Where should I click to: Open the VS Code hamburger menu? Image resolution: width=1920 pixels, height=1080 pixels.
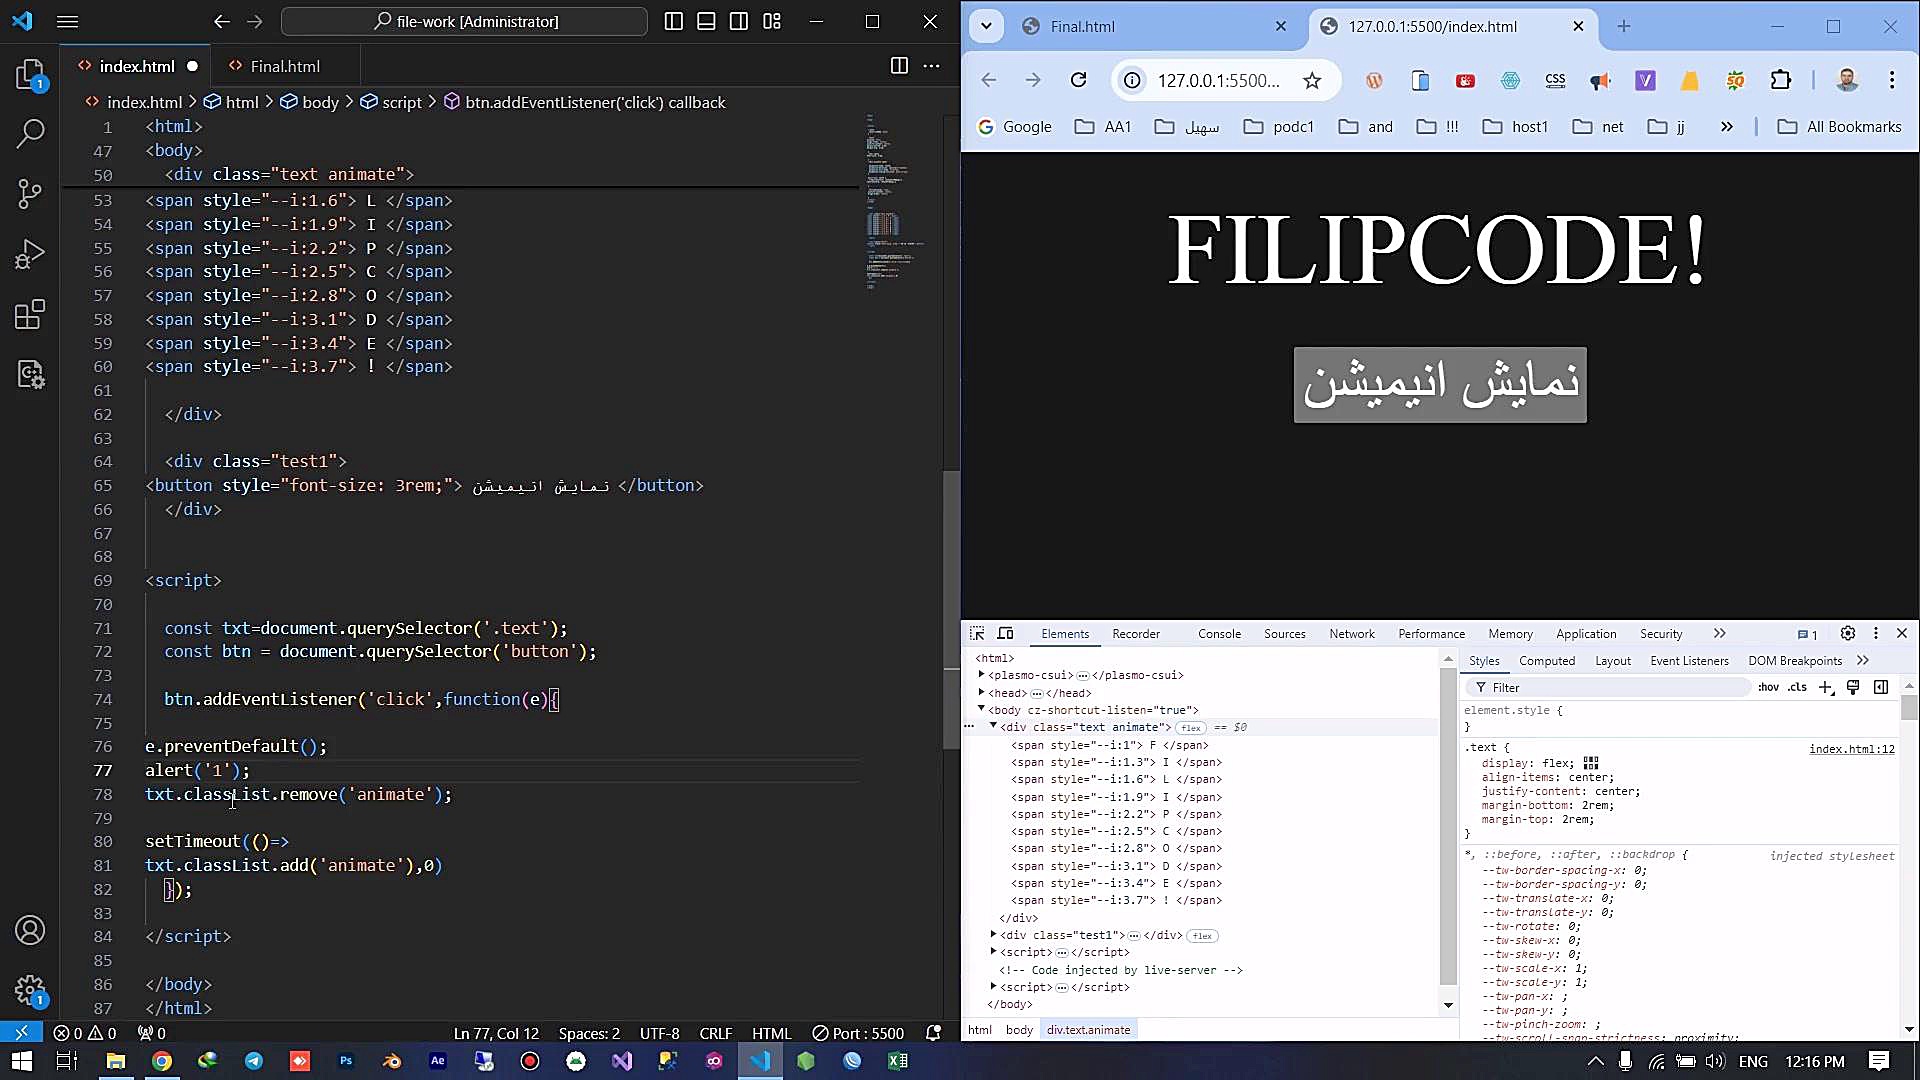tap(67, 21)
